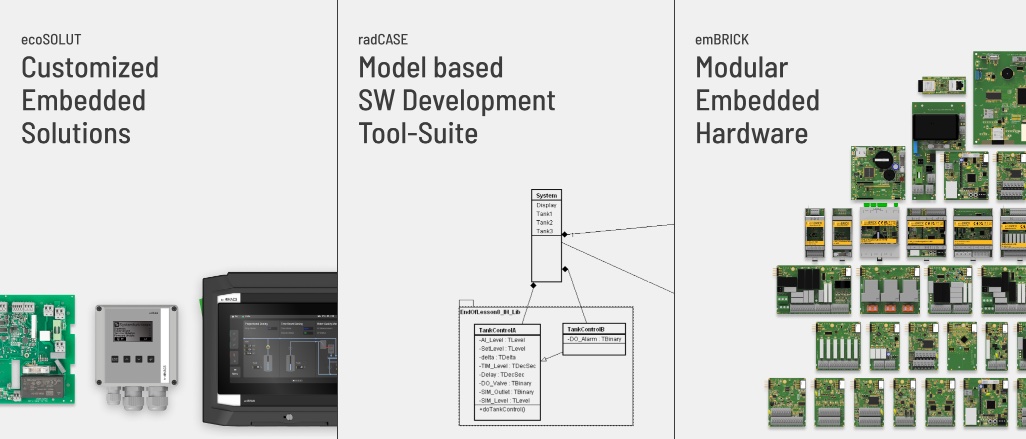The height and width of the screenshot is (439, 1026).
Task: Open the Customized Embedded Solutions heading
Action: point(90,100)
